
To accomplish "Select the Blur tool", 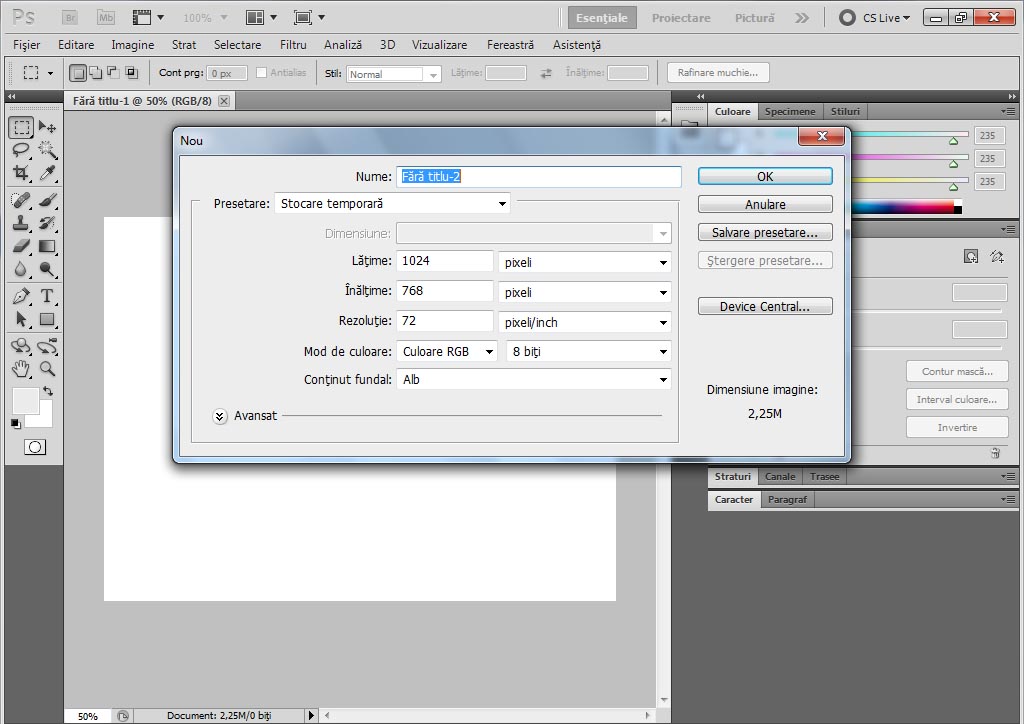I will point(21,269).
